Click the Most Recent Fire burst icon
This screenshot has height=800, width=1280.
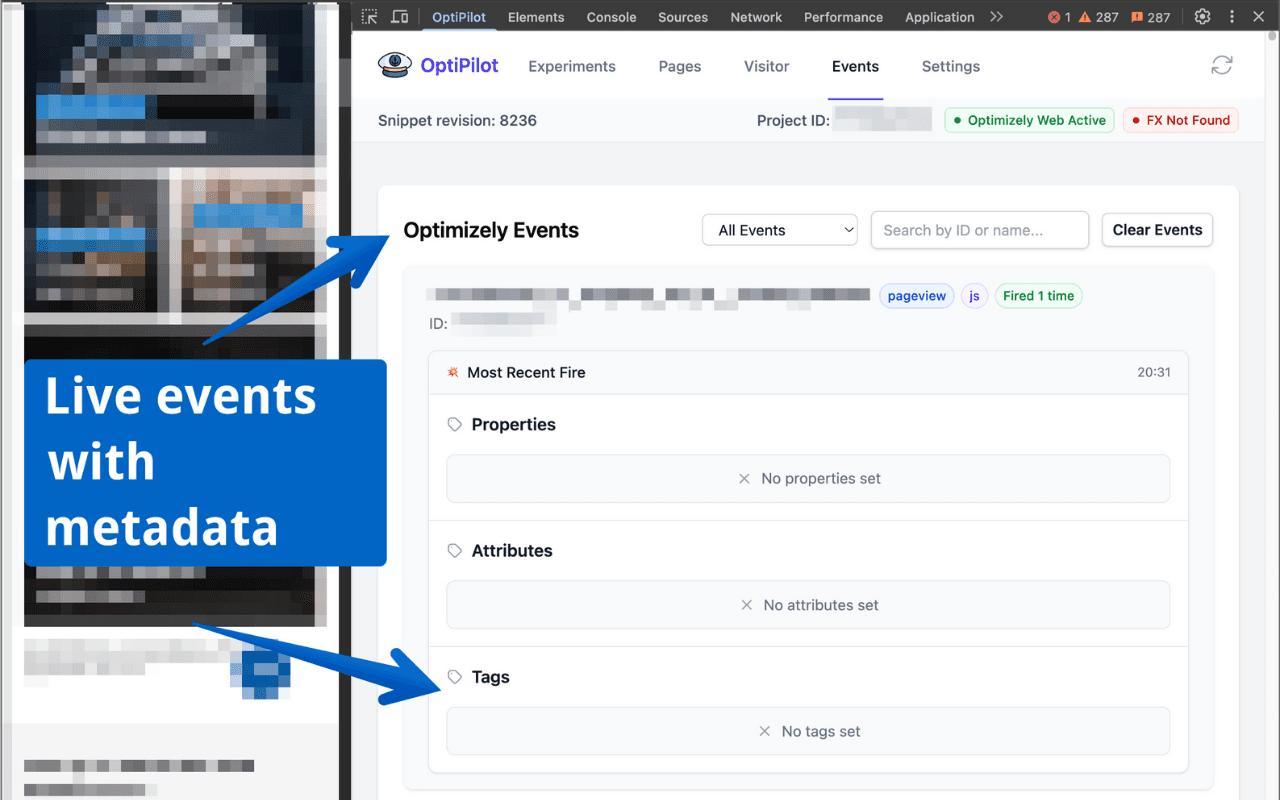(453, 372)
